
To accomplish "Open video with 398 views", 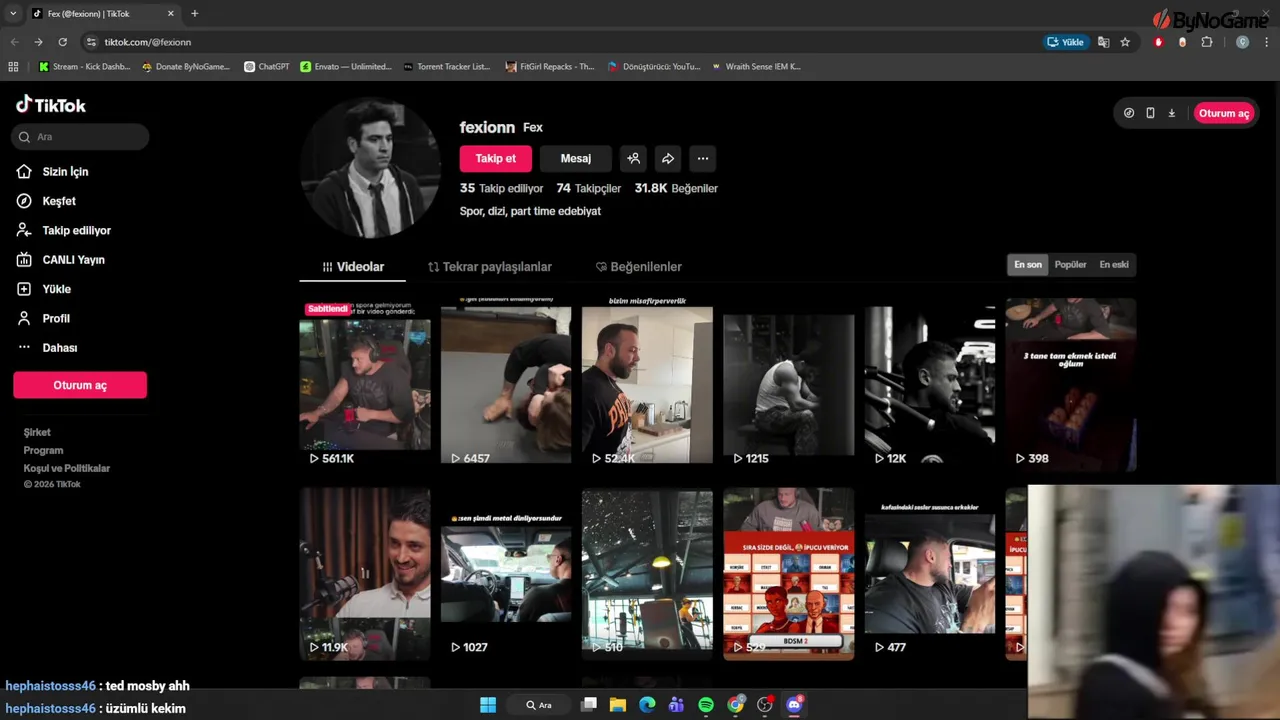I will pos(1071,384).
